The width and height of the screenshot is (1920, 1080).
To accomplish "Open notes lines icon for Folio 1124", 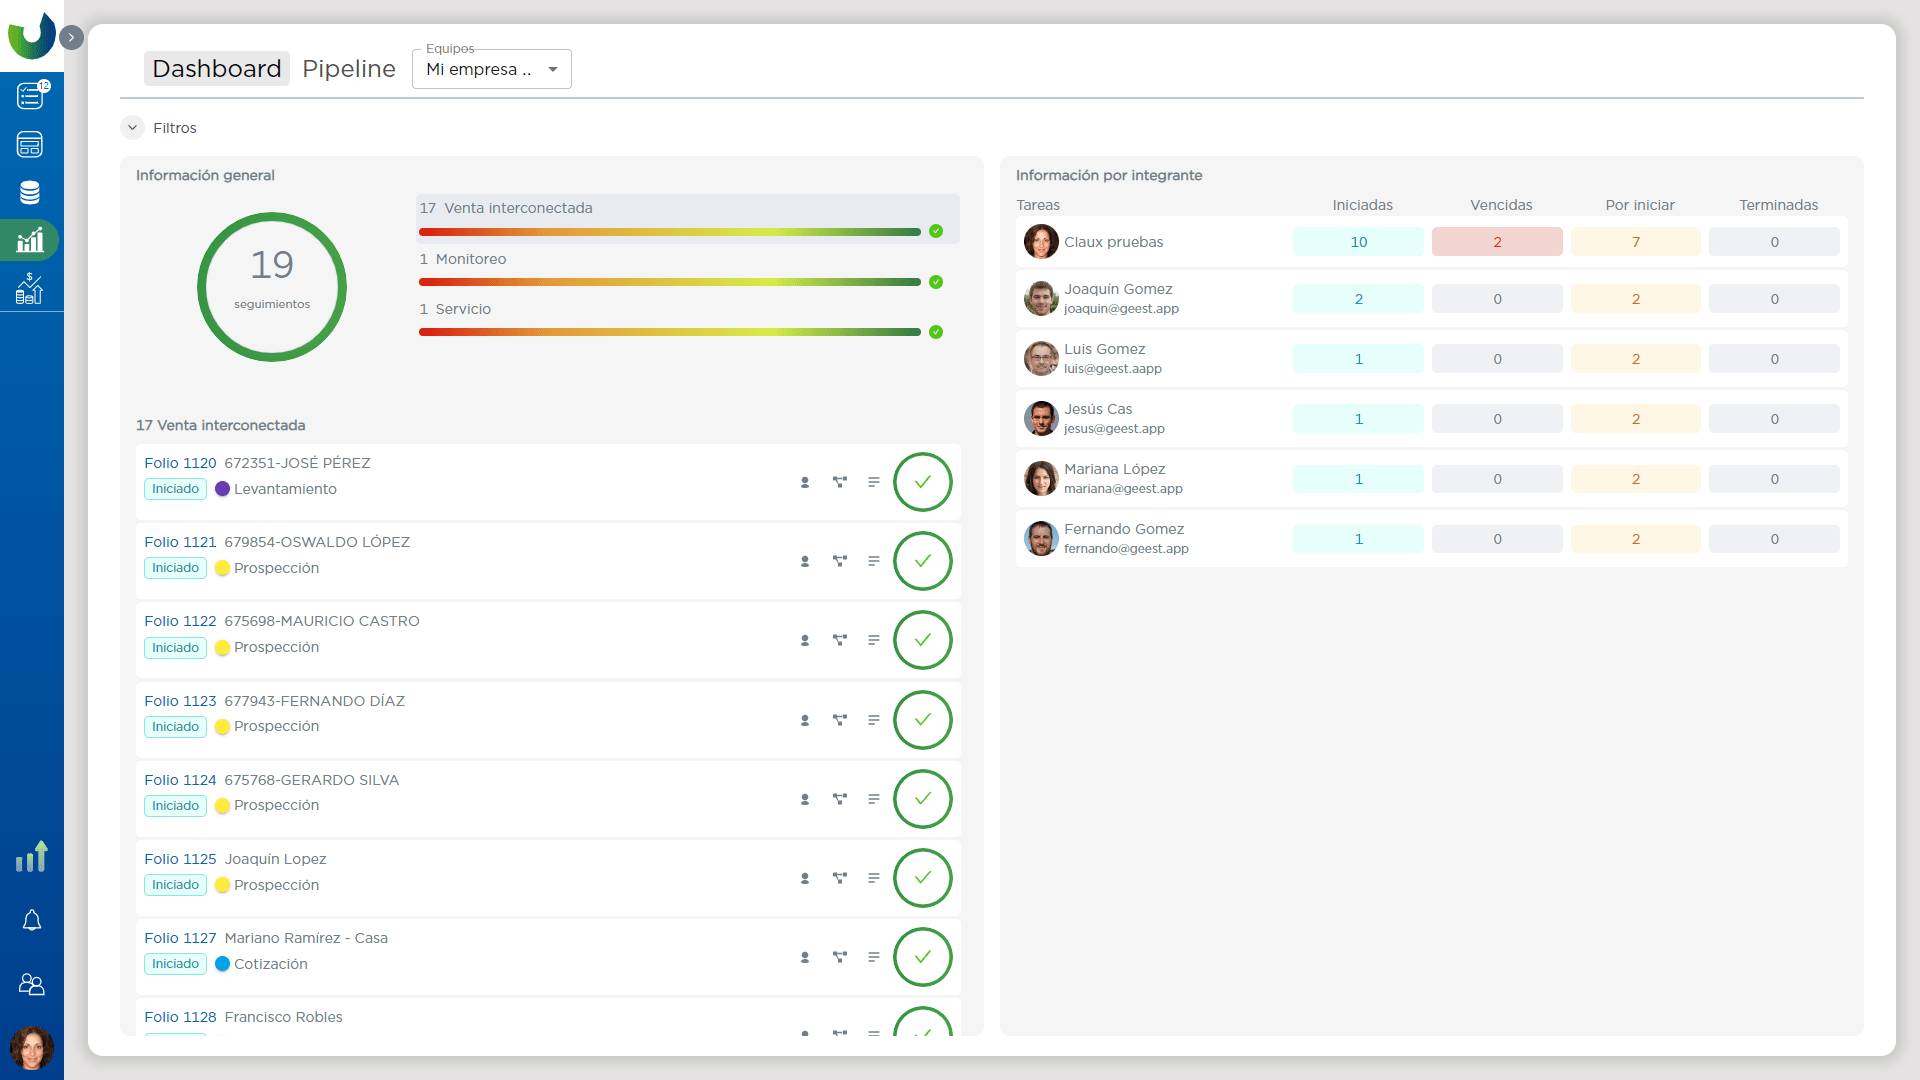I will point(874,799).
